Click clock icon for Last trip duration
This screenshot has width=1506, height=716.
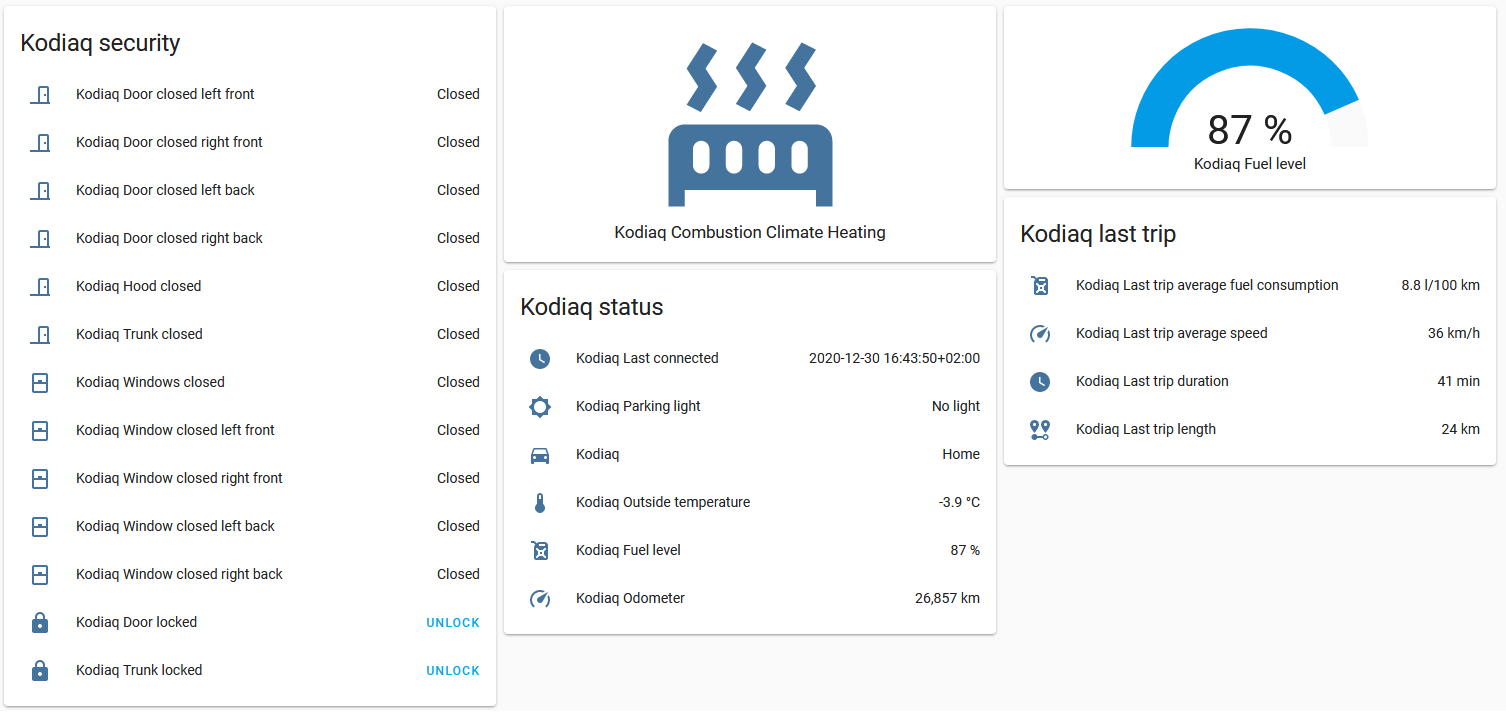click(x=1040, y=381)
